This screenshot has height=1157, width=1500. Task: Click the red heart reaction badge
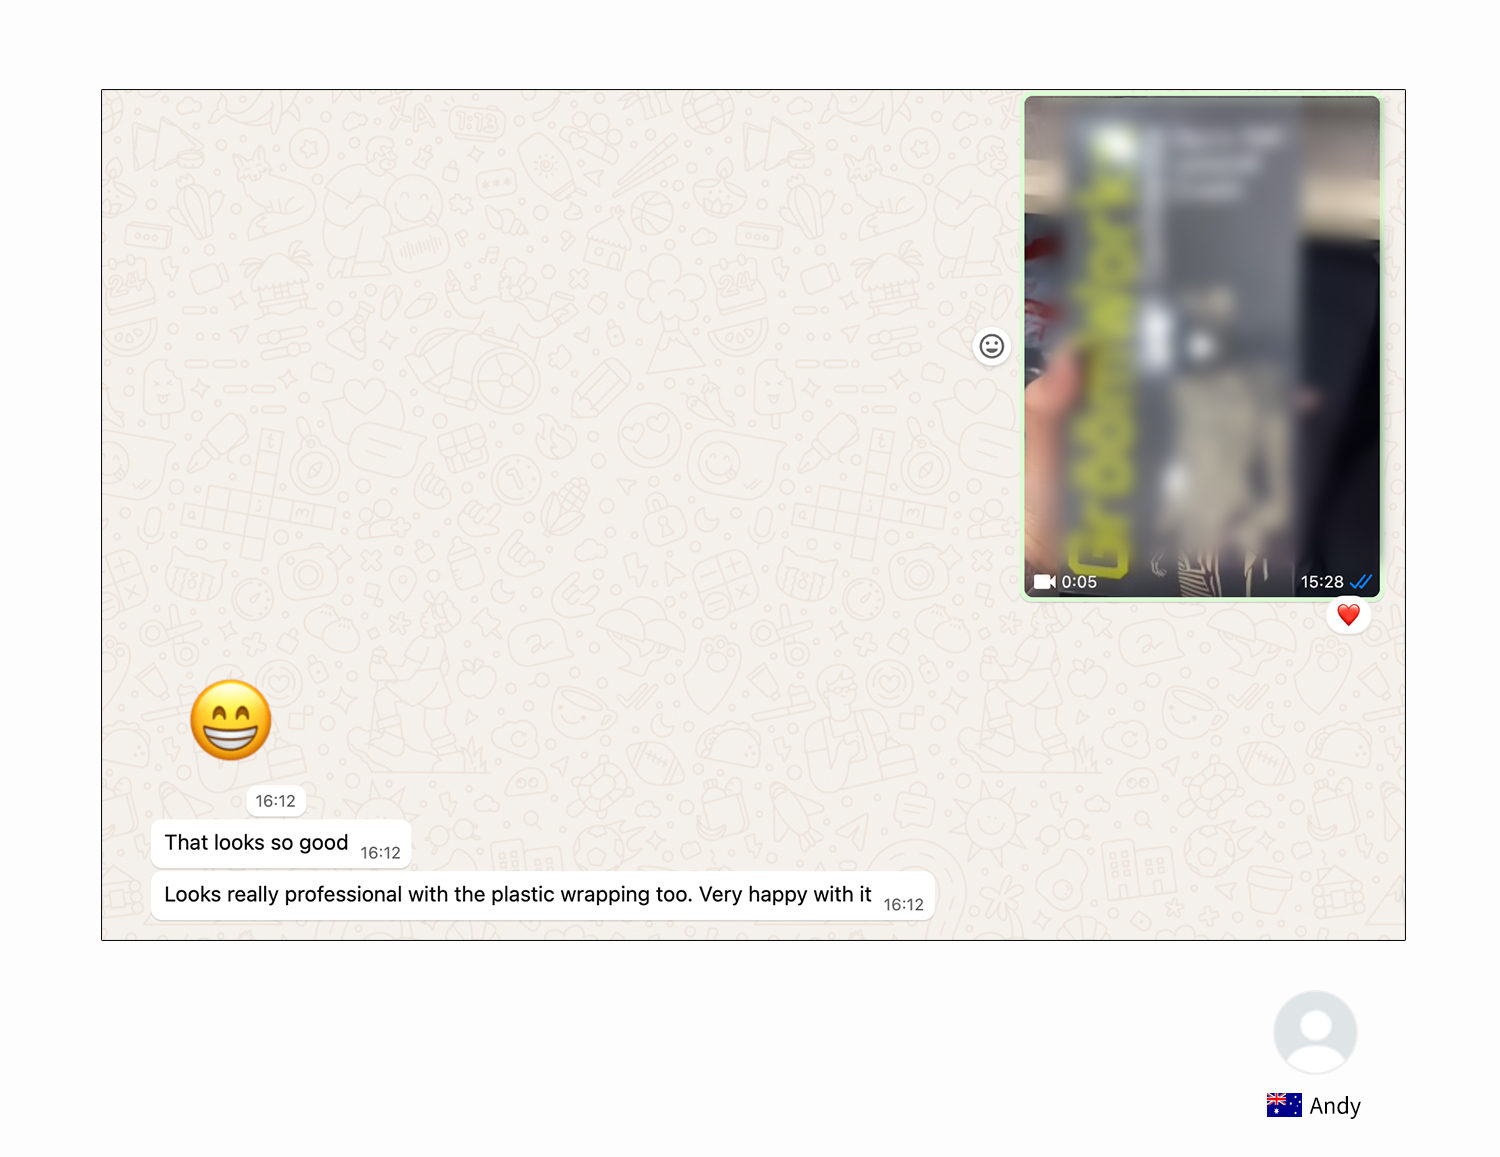(1348, 615)
